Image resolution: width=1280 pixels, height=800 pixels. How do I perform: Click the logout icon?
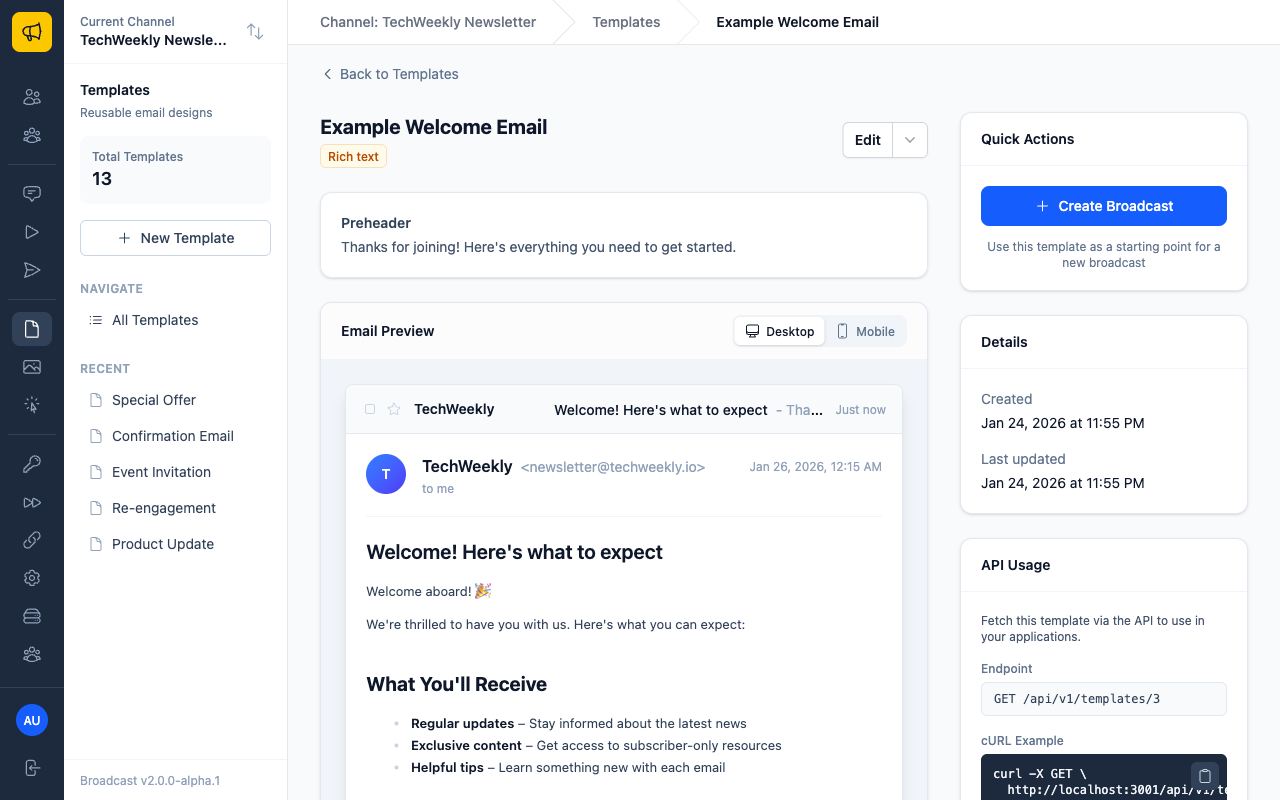(32, 768)
